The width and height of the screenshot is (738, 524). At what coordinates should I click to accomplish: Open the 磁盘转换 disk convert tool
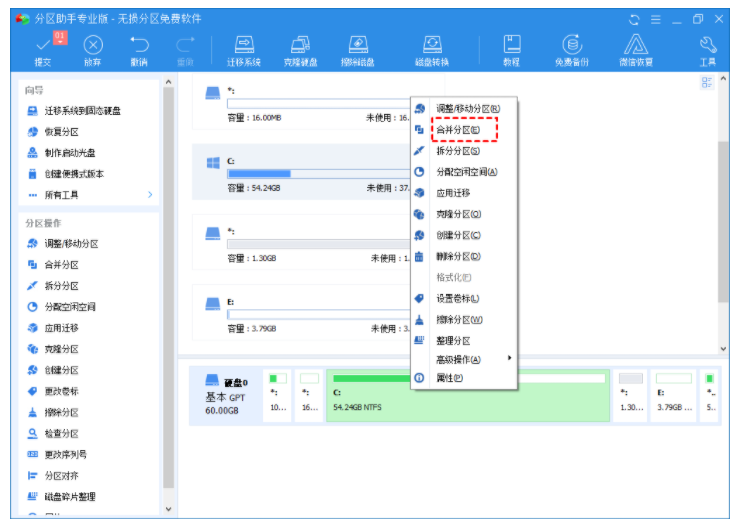432,48
